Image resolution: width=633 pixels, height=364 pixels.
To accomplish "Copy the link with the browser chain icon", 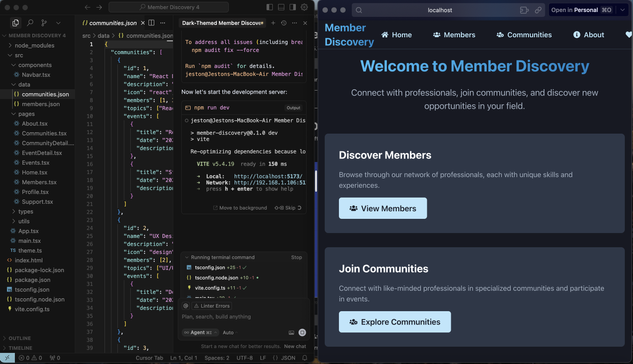I will coord(538,10).
